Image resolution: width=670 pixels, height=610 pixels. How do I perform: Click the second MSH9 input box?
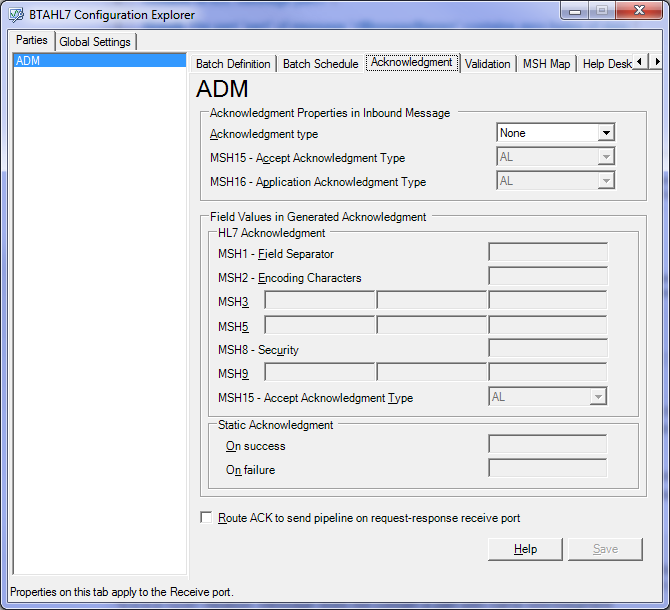click(432, 372)
